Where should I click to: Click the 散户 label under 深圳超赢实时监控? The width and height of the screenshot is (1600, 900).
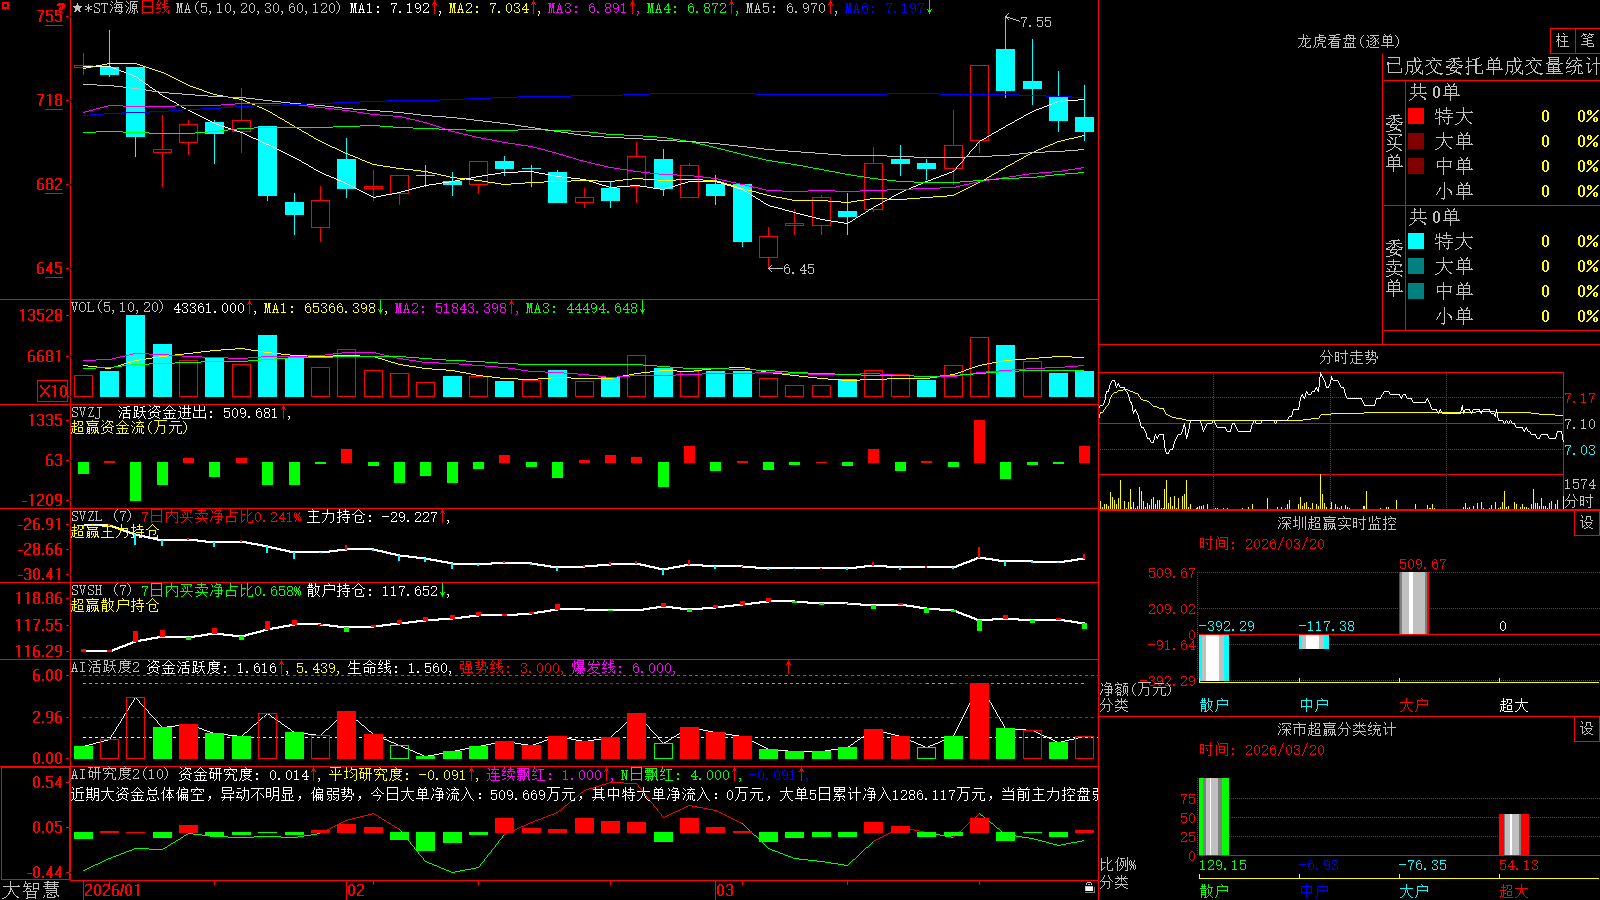pyautogui.click(x=1214, y=705)
